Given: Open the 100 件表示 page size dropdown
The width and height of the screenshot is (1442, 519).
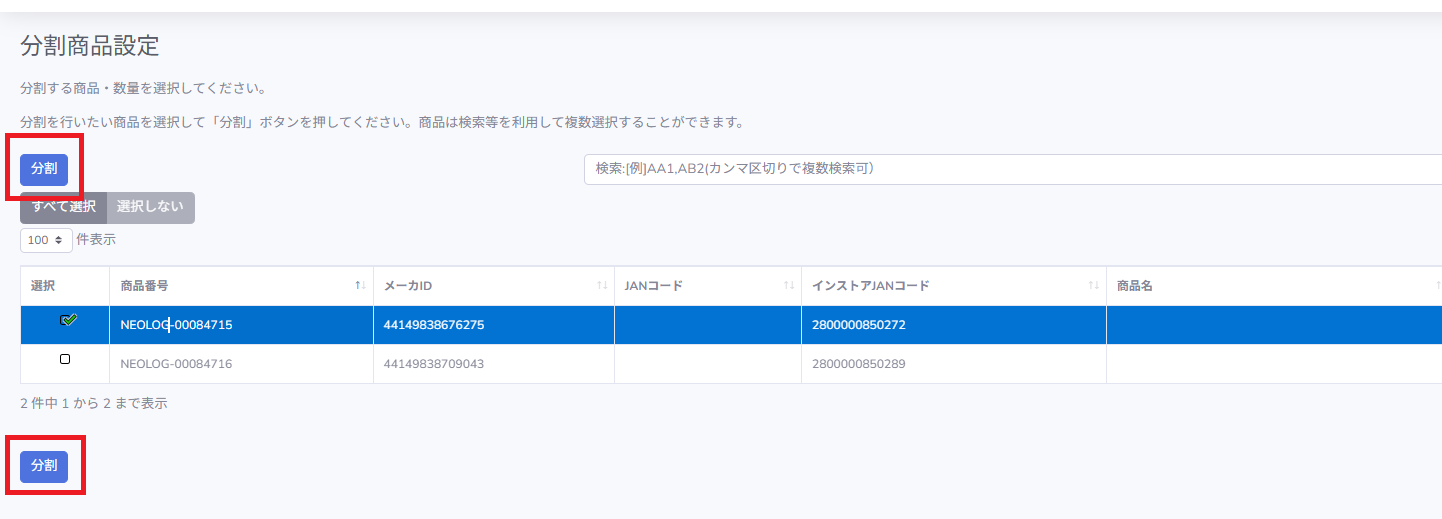Looking at the screenshot, I should tap(46, 240).
